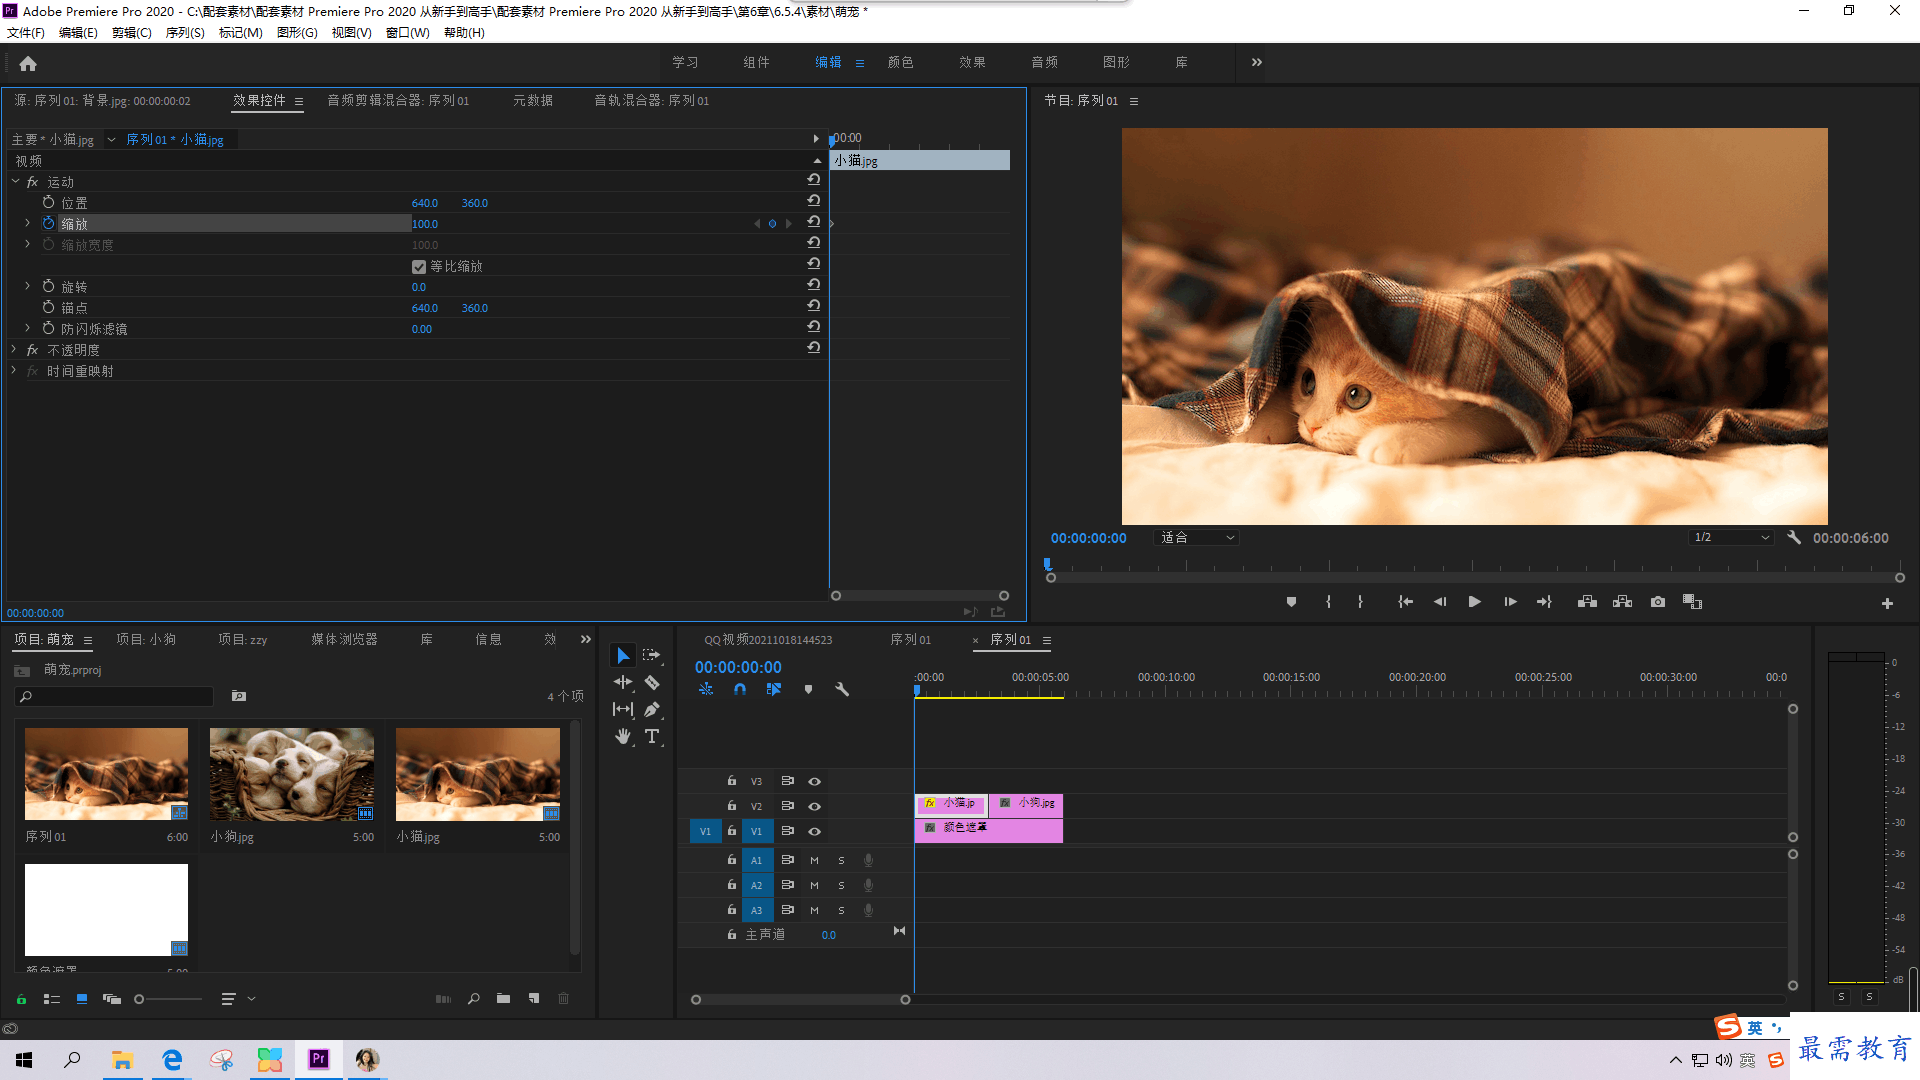This screenshot has width=1920, height=1080.
Task: Select the Selection arrow tool
Action: tap(623, 655)
